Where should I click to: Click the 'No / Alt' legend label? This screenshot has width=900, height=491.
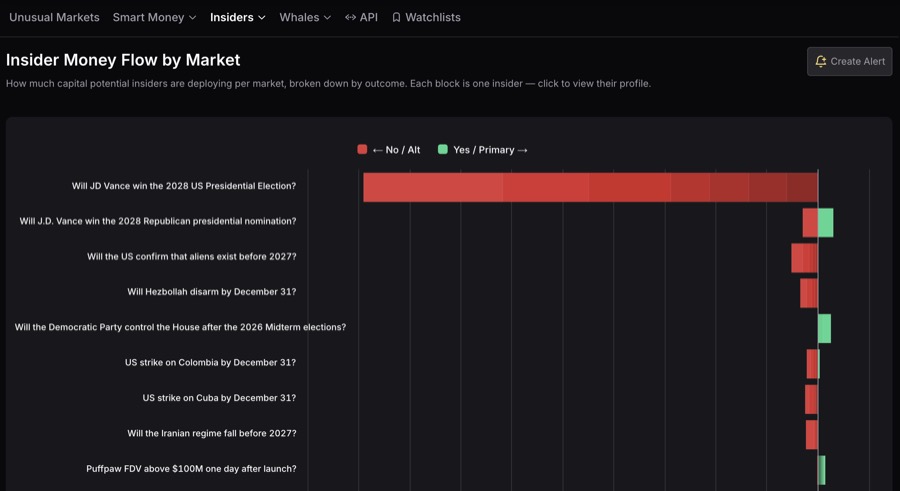[396, 150]
